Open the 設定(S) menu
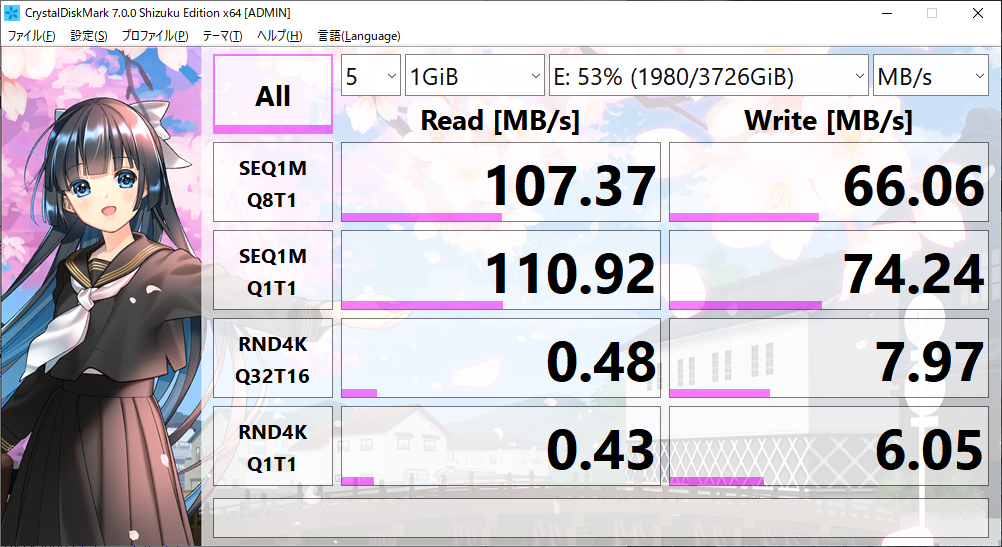Viewport: 1002px width, 547px height. tap(88, 36)
